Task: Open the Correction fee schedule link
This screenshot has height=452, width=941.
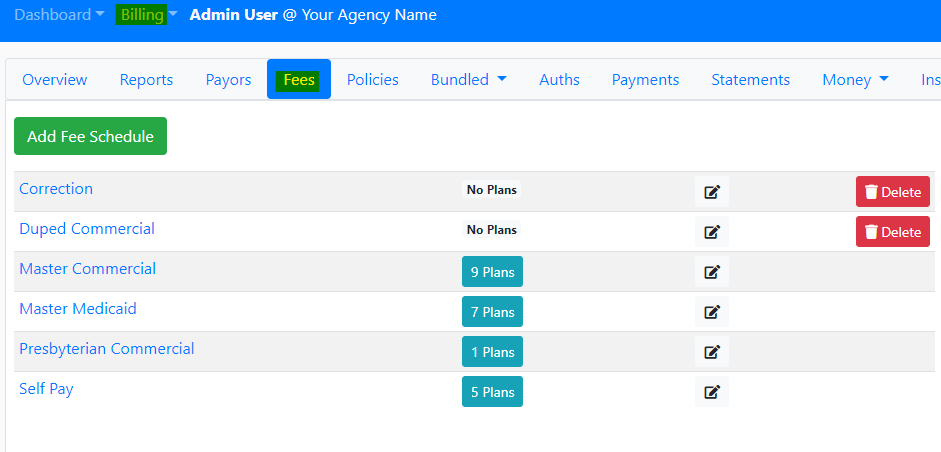Action: [x=56, y=188]
